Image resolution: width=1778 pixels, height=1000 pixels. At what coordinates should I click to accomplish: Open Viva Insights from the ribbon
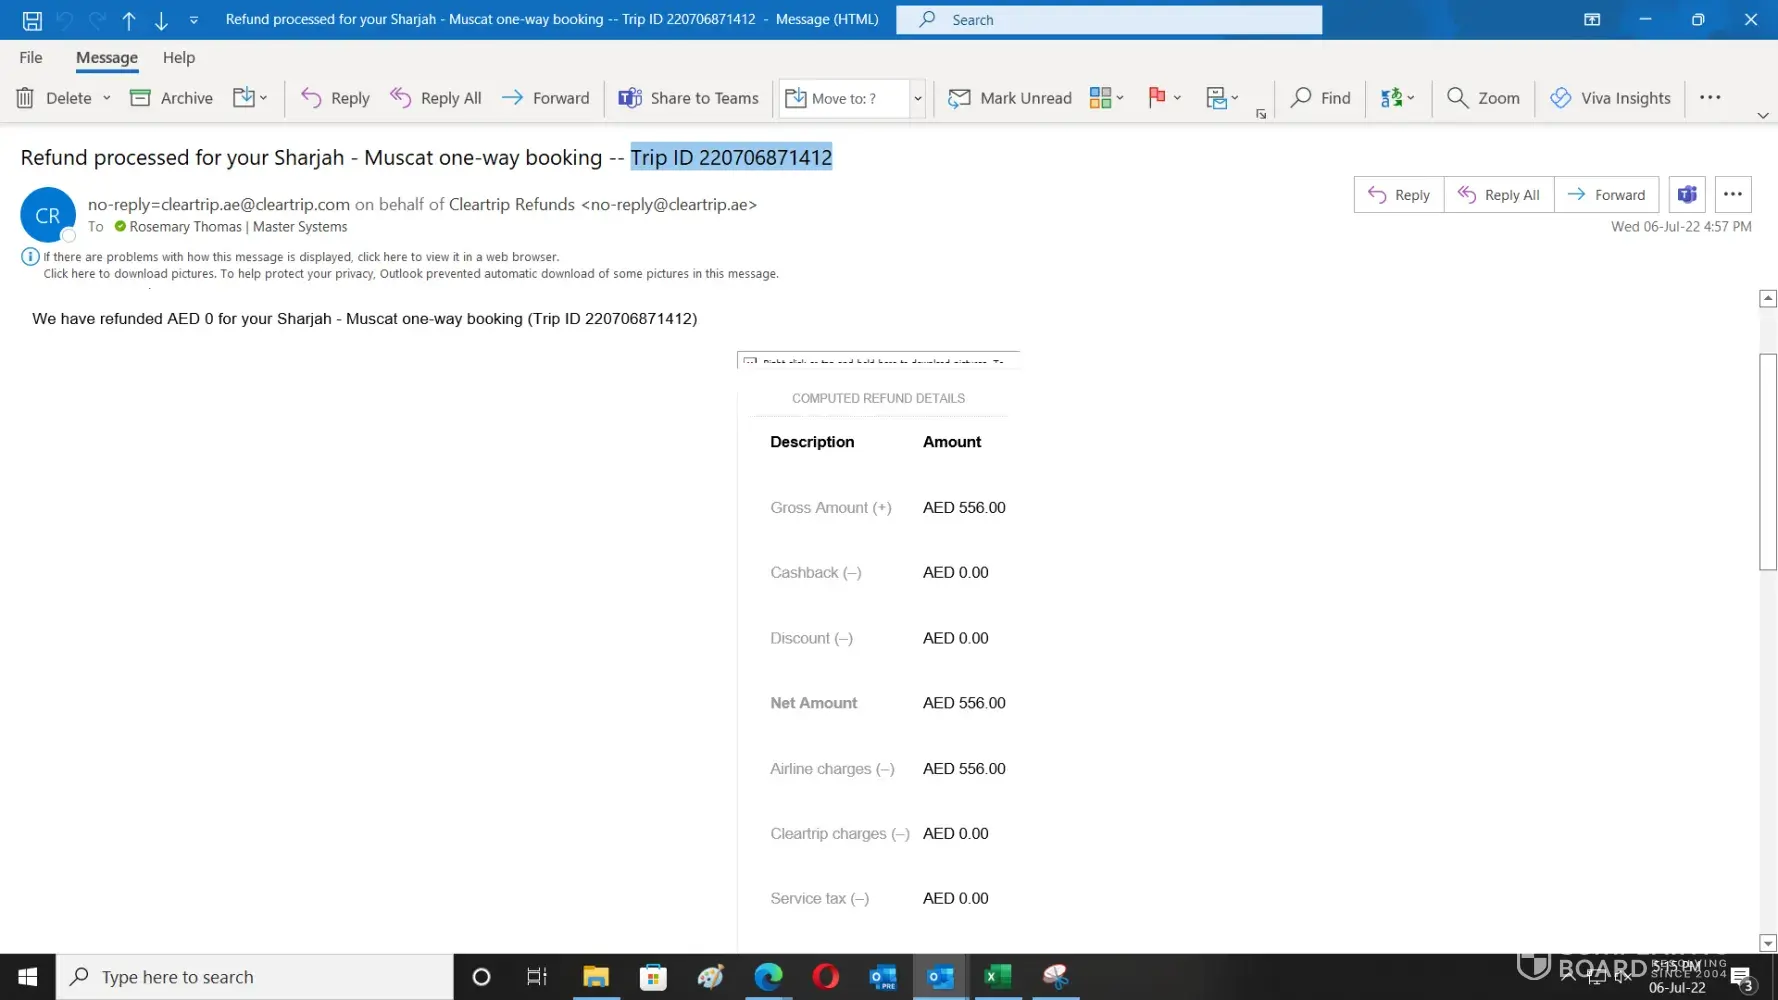[x=1610, y=98]
